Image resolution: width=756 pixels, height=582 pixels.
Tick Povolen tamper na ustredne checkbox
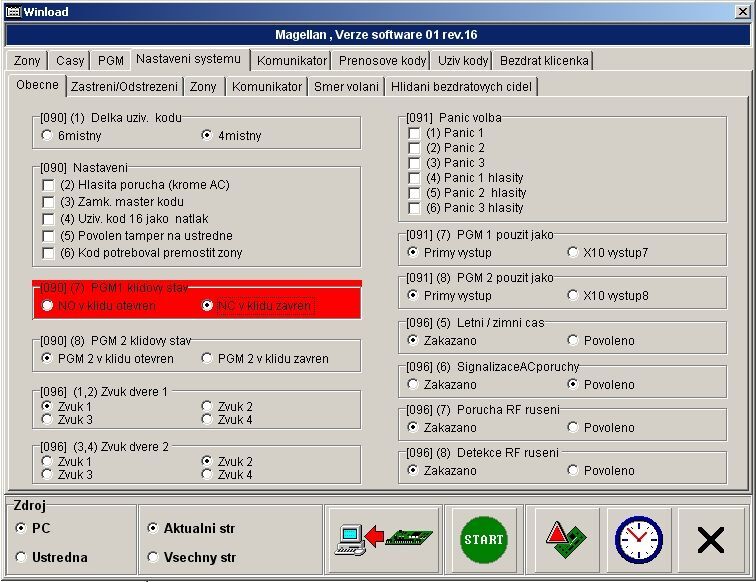(x=48, y=236)
